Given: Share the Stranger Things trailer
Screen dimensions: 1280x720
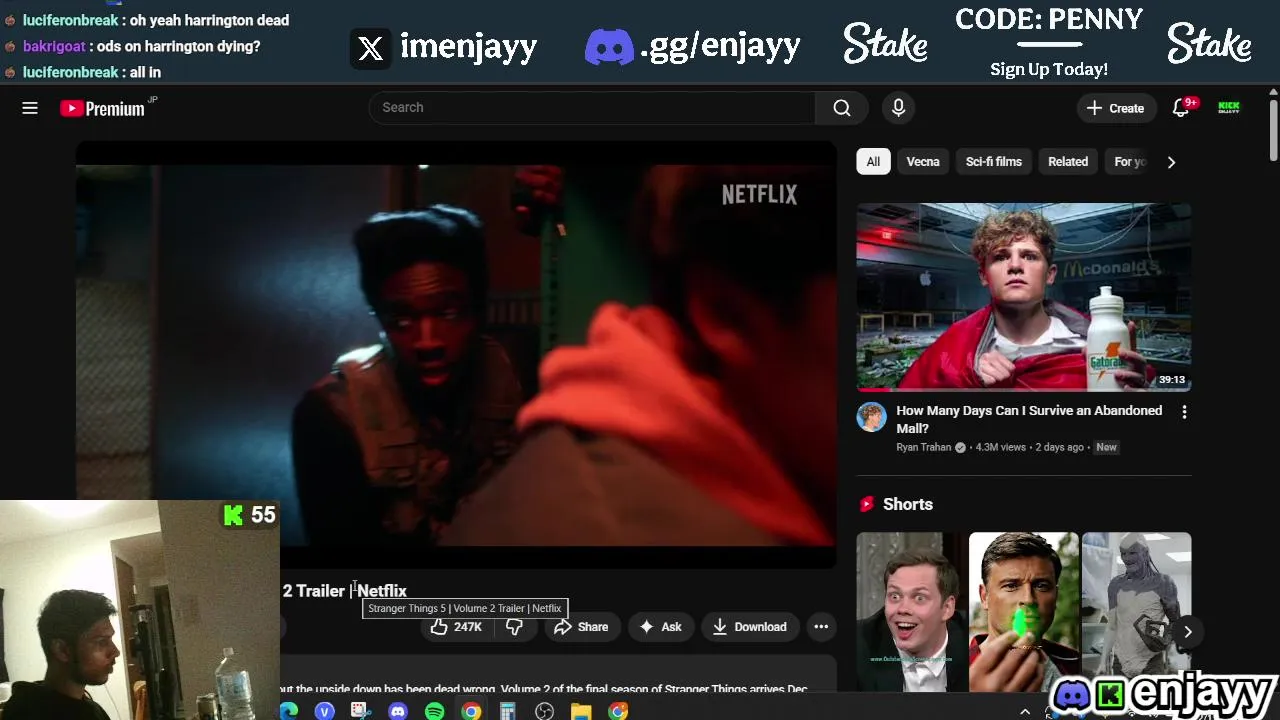Looking at the screenshot, I should (581, 627).
